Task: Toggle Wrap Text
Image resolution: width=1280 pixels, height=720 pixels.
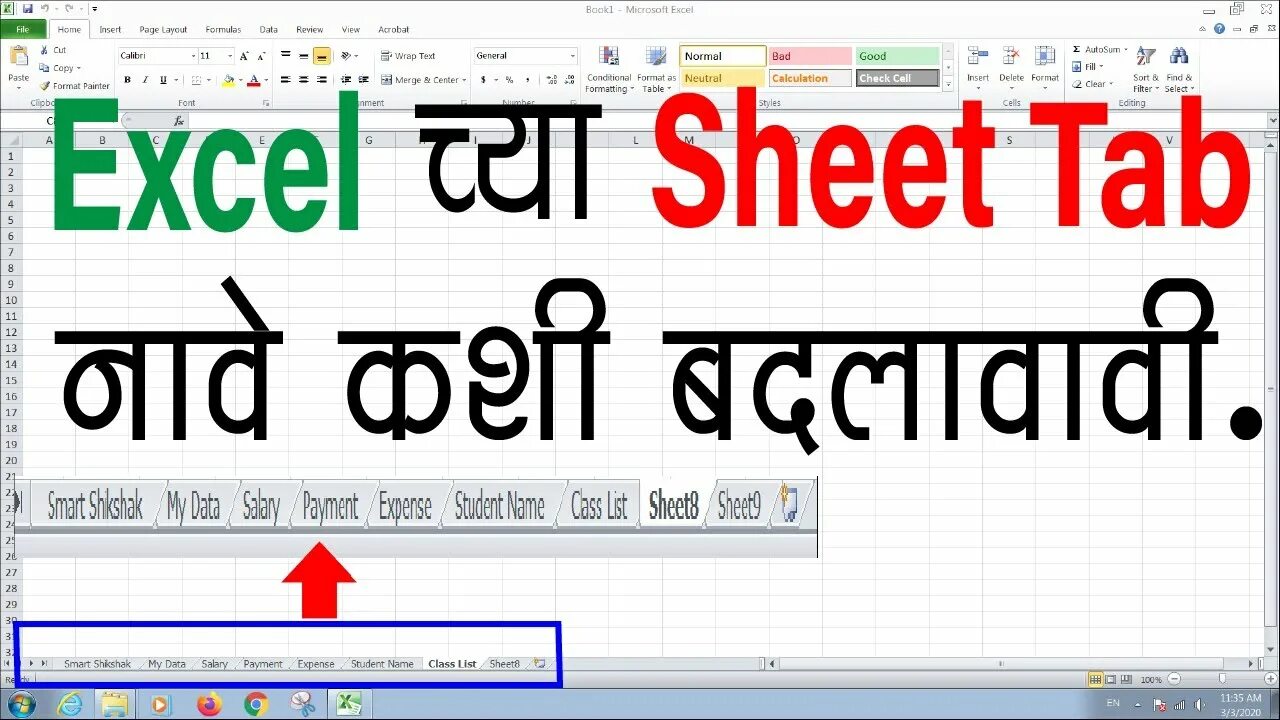Action: tap(408, 56)
